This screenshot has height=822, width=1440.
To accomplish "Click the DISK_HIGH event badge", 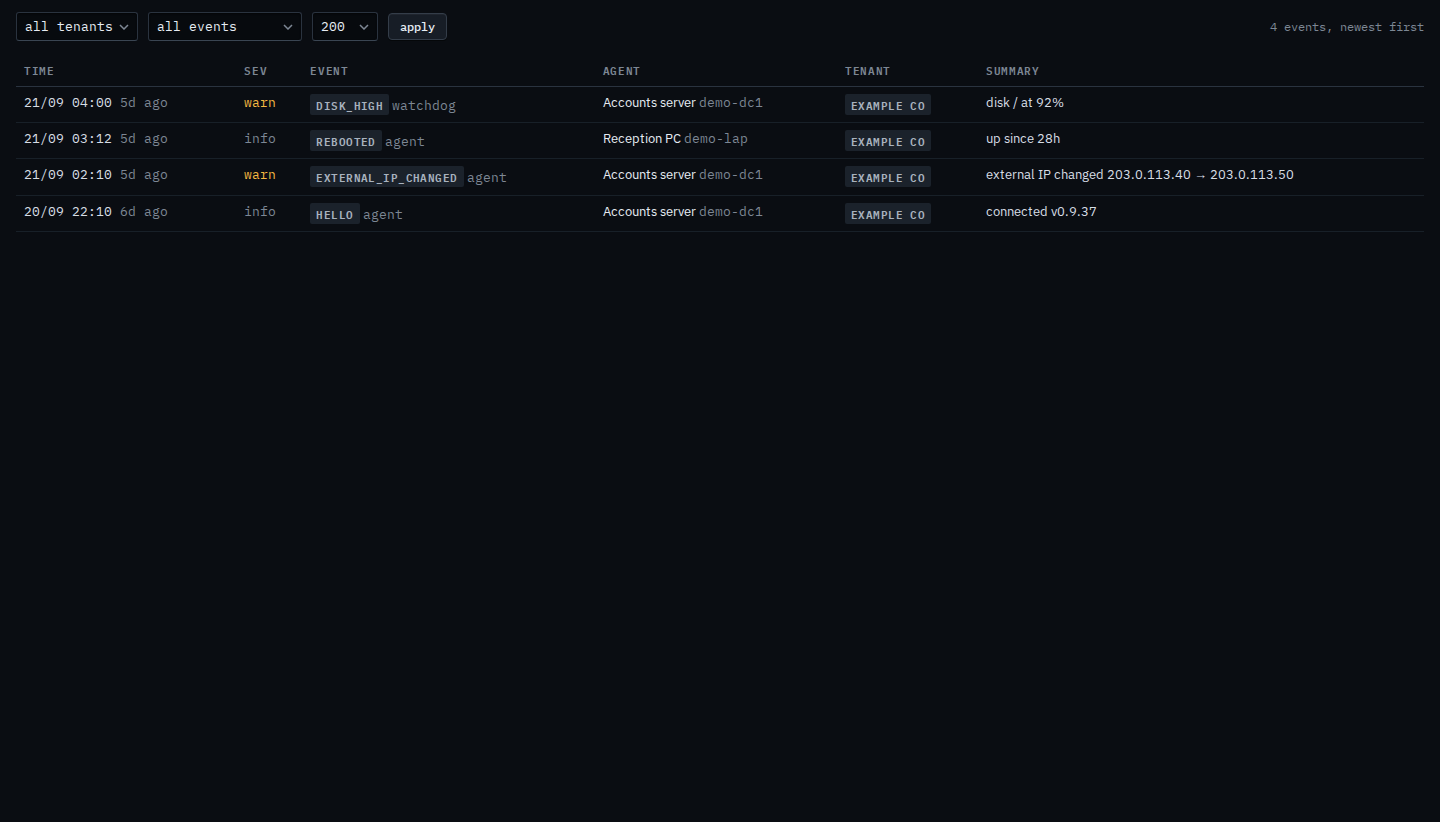I will coord(349,105).
